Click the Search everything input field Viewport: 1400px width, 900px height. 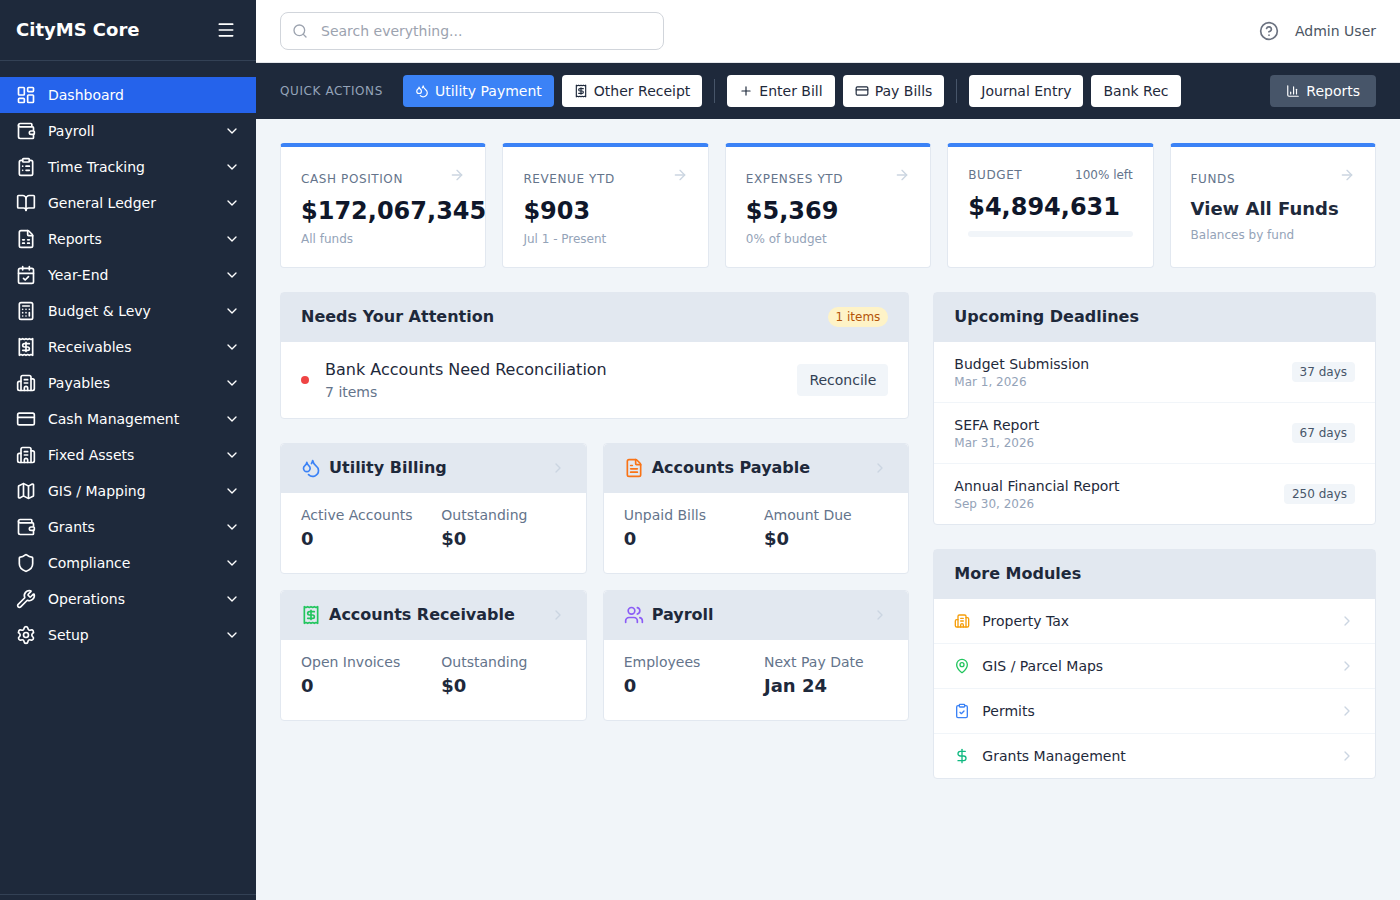click(x=472, y=31)
